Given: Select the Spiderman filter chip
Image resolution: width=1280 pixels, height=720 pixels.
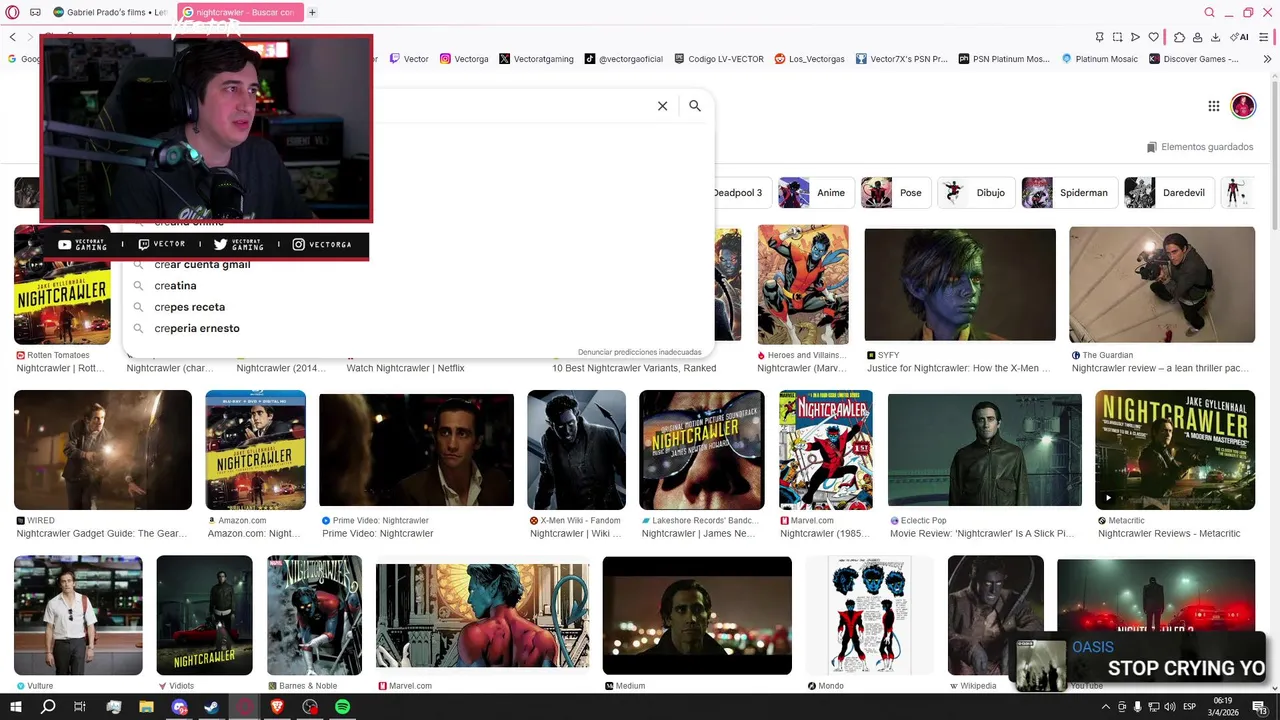Looking at the screenshot, I should pyautogui.click(x=1069, y=193).
